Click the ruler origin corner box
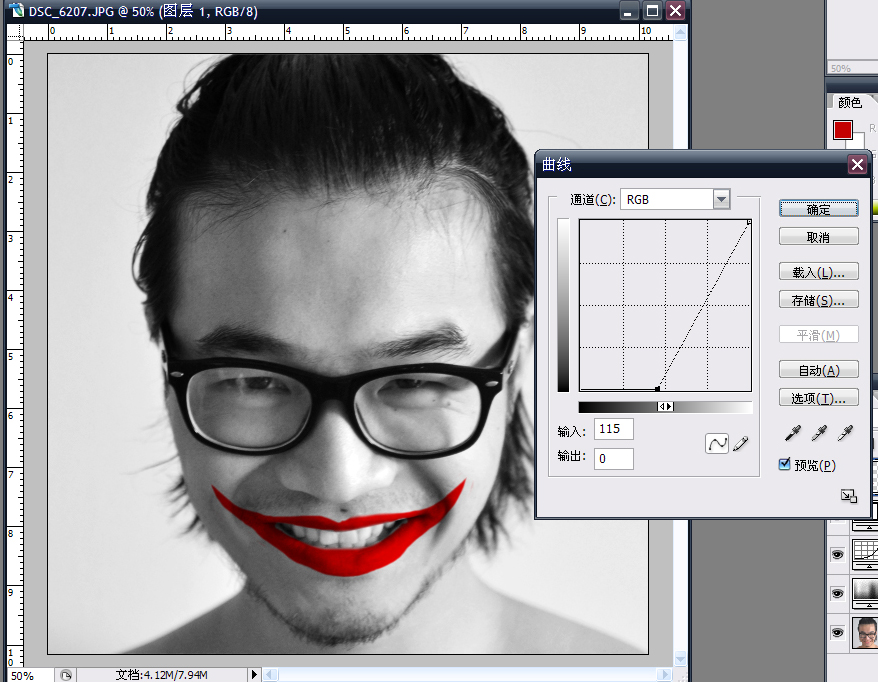The height and width of the screenshot is (682, 878). (15, 32)
